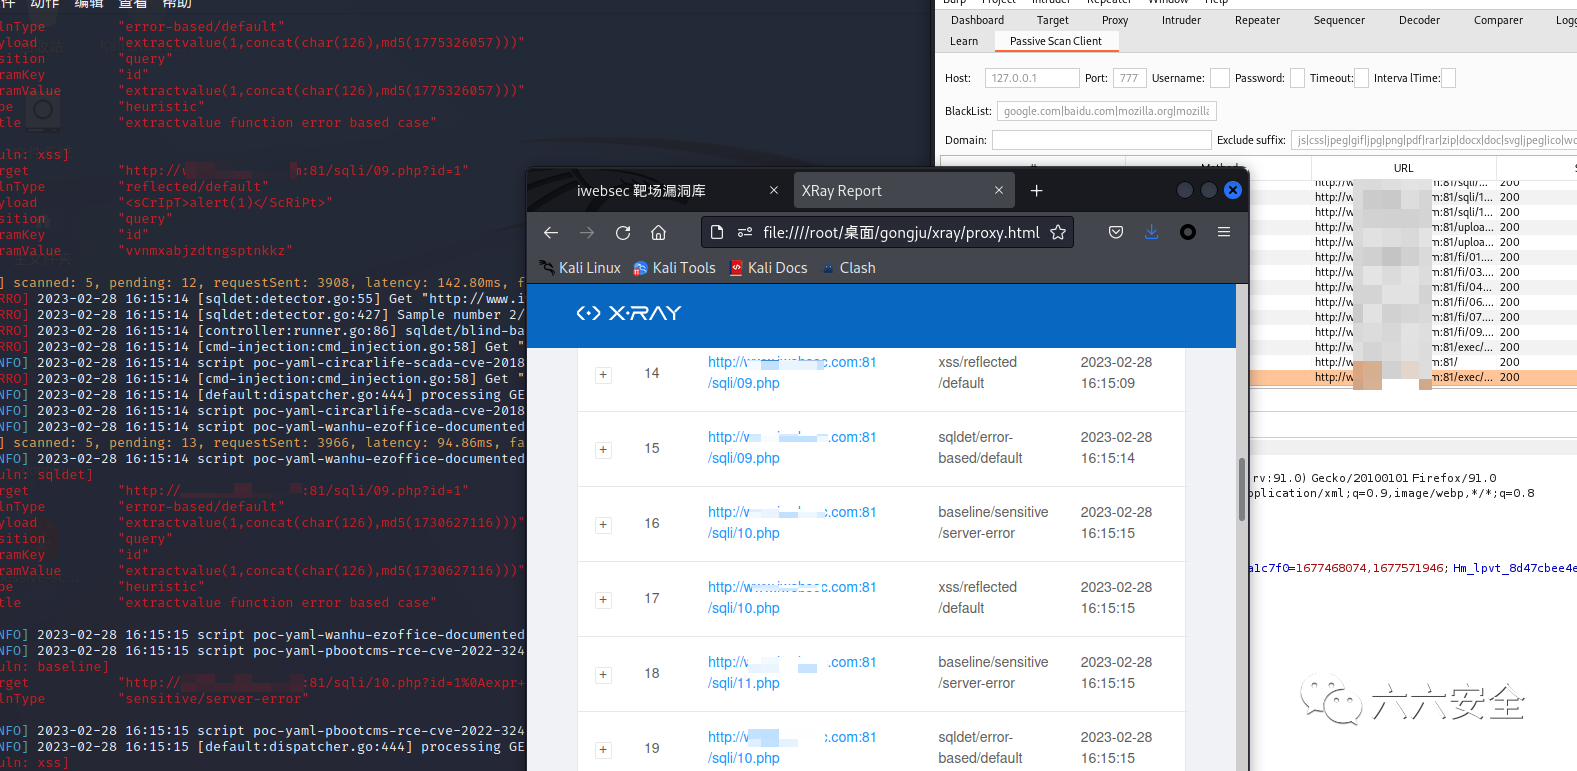Open Burp Dashboard tab
This screenshot has height=771, width=1577.
coord(977,20)
